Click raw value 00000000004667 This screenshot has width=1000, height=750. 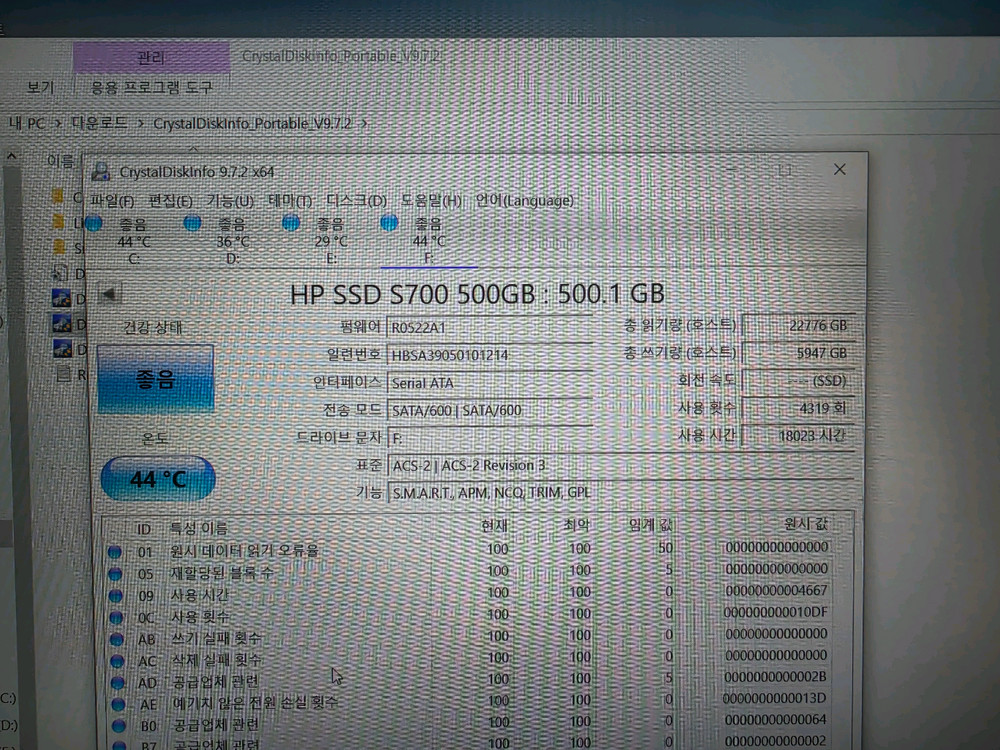(776, 591)
